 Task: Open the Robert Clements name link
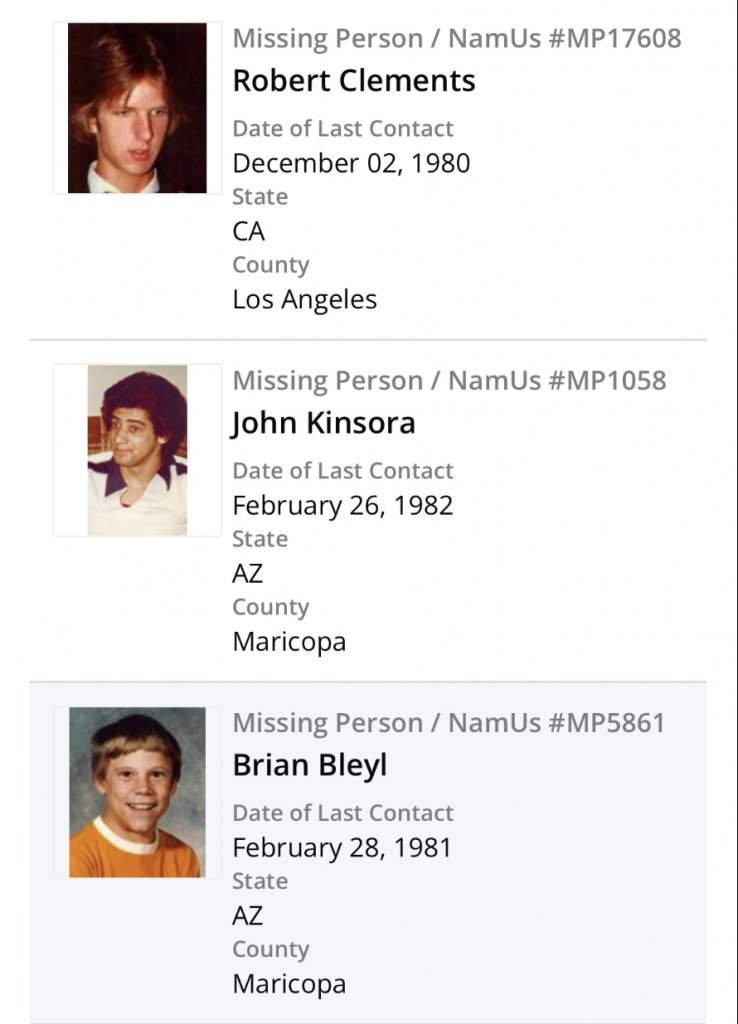(354, 81)
